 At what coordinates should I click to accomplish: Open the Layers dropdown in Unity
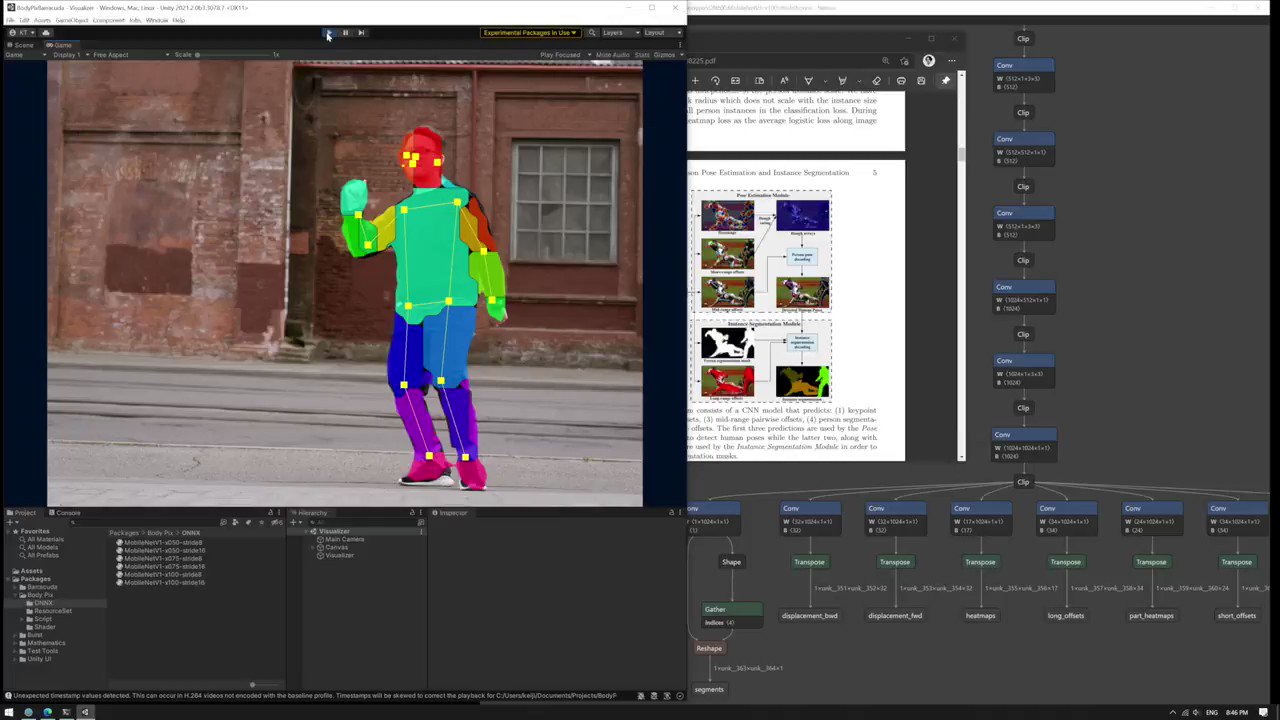tap(620, 33)
